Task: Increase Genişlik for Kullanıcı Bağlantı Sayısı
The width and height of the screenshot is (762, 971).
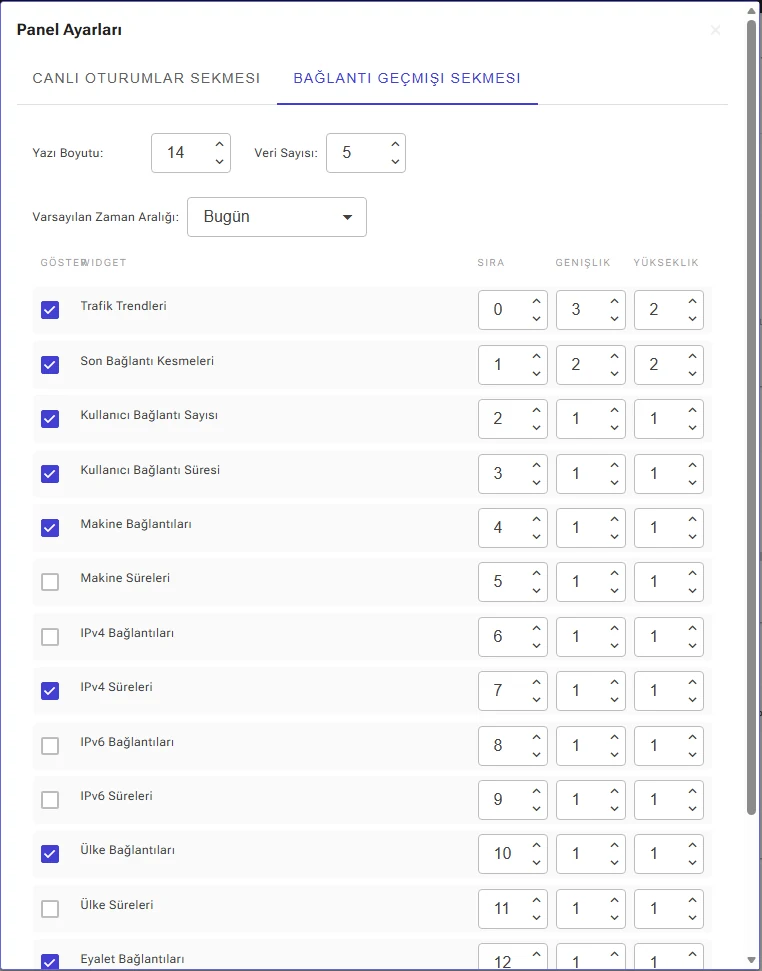Action: 615,410
